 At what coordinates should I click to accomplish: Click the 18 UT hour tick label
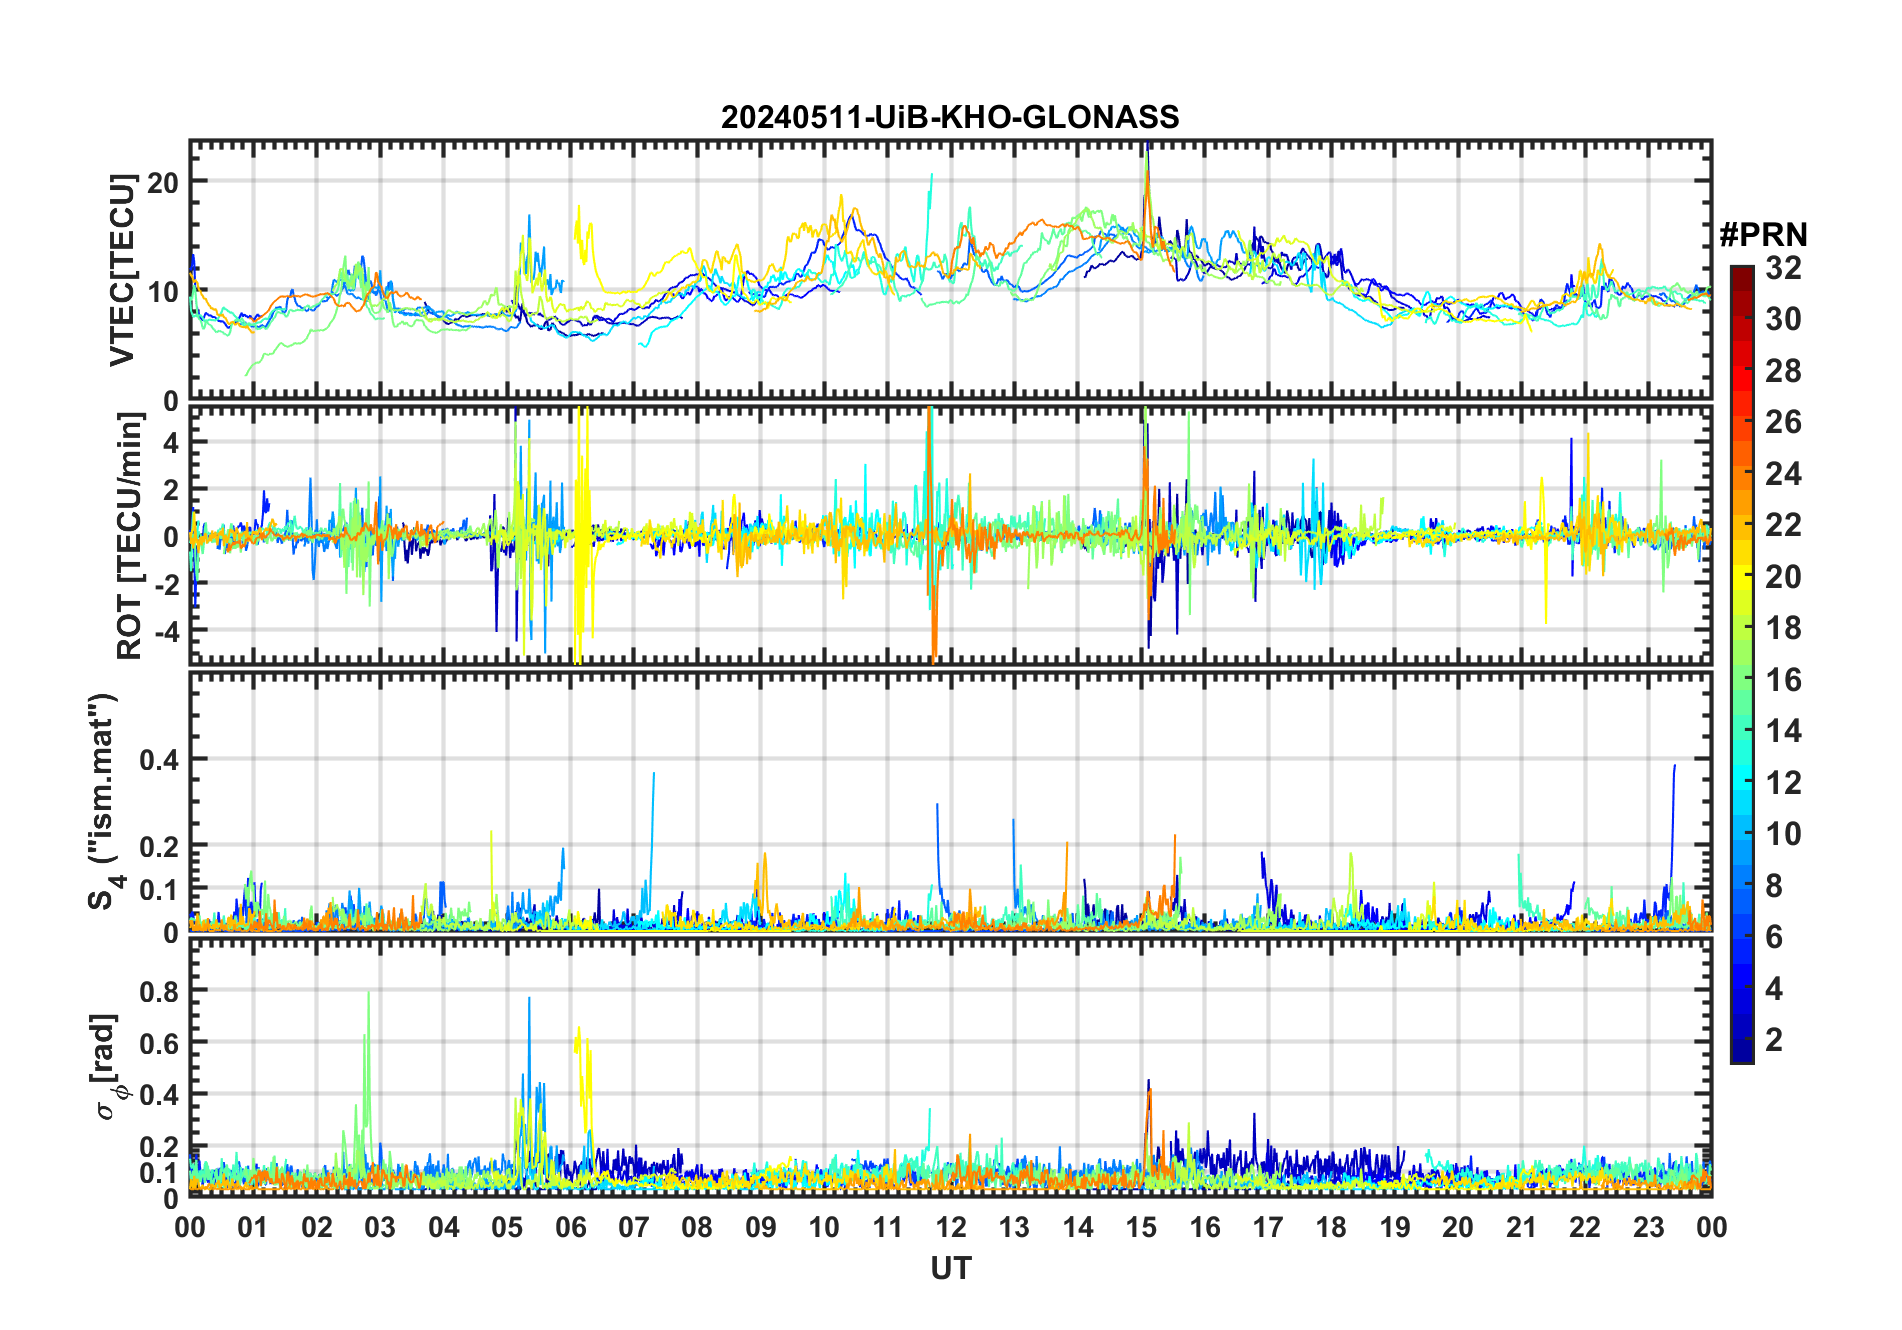[x=1331, y=1228]
